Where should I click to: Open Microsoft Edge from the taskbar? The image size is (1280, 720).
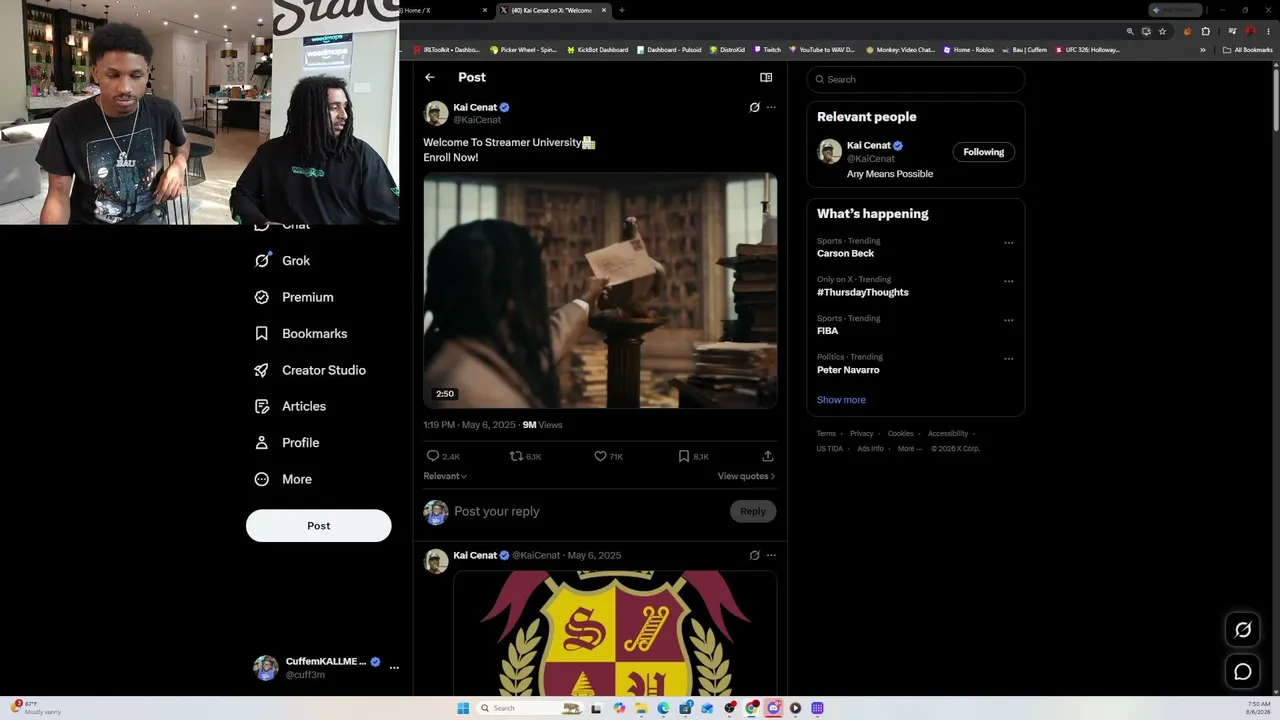tap(663, 708)
